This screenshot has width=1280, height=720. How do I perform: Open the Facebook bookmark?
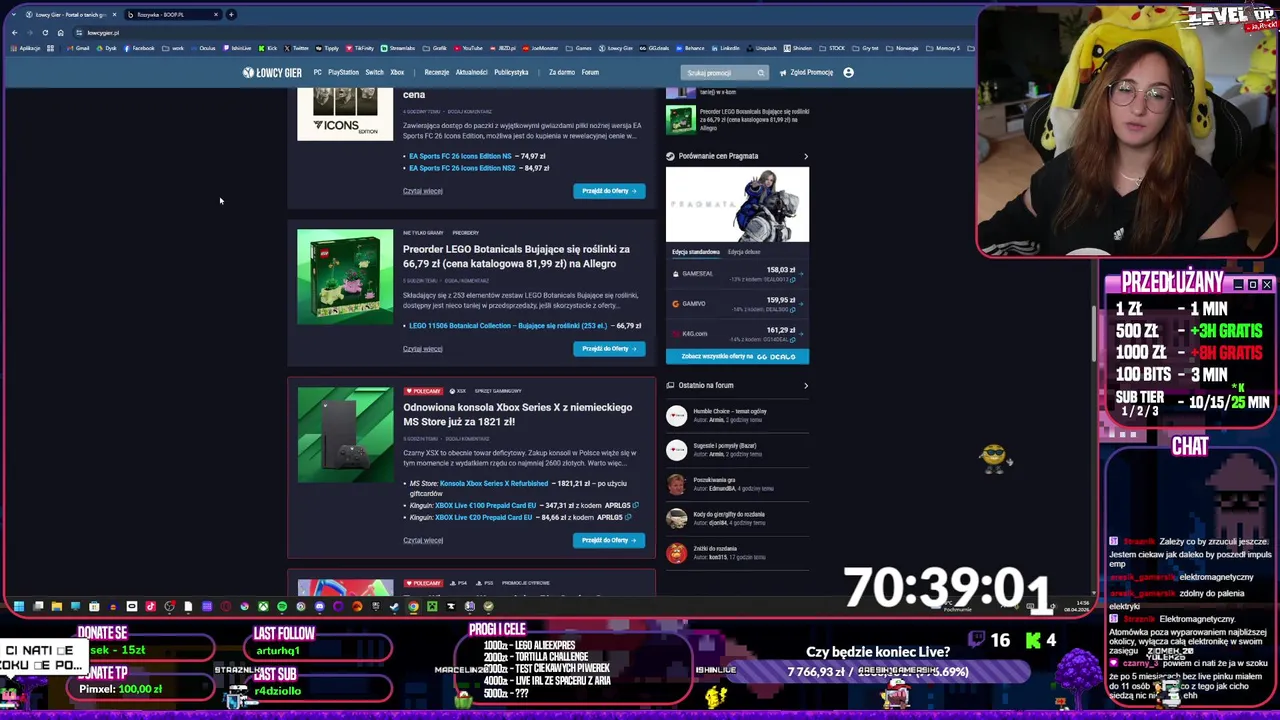pos(139,48)
